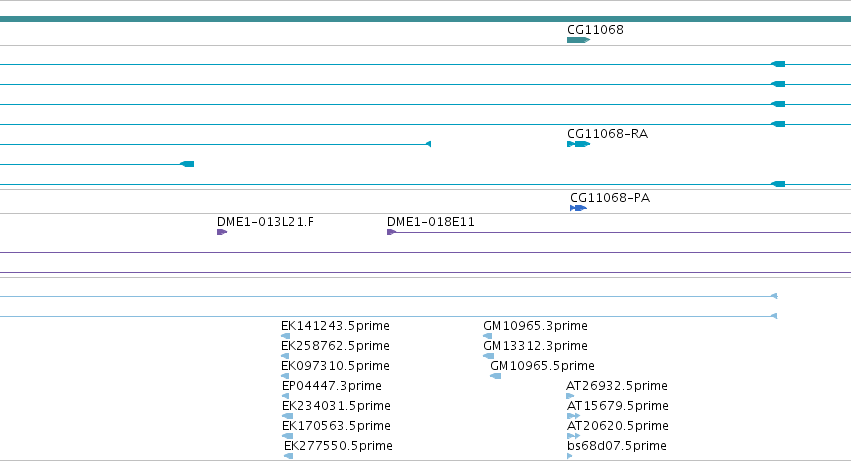The image size is (851, 461).
Task: Click the EK277550.5prime EST label
Action: point(338,446)
